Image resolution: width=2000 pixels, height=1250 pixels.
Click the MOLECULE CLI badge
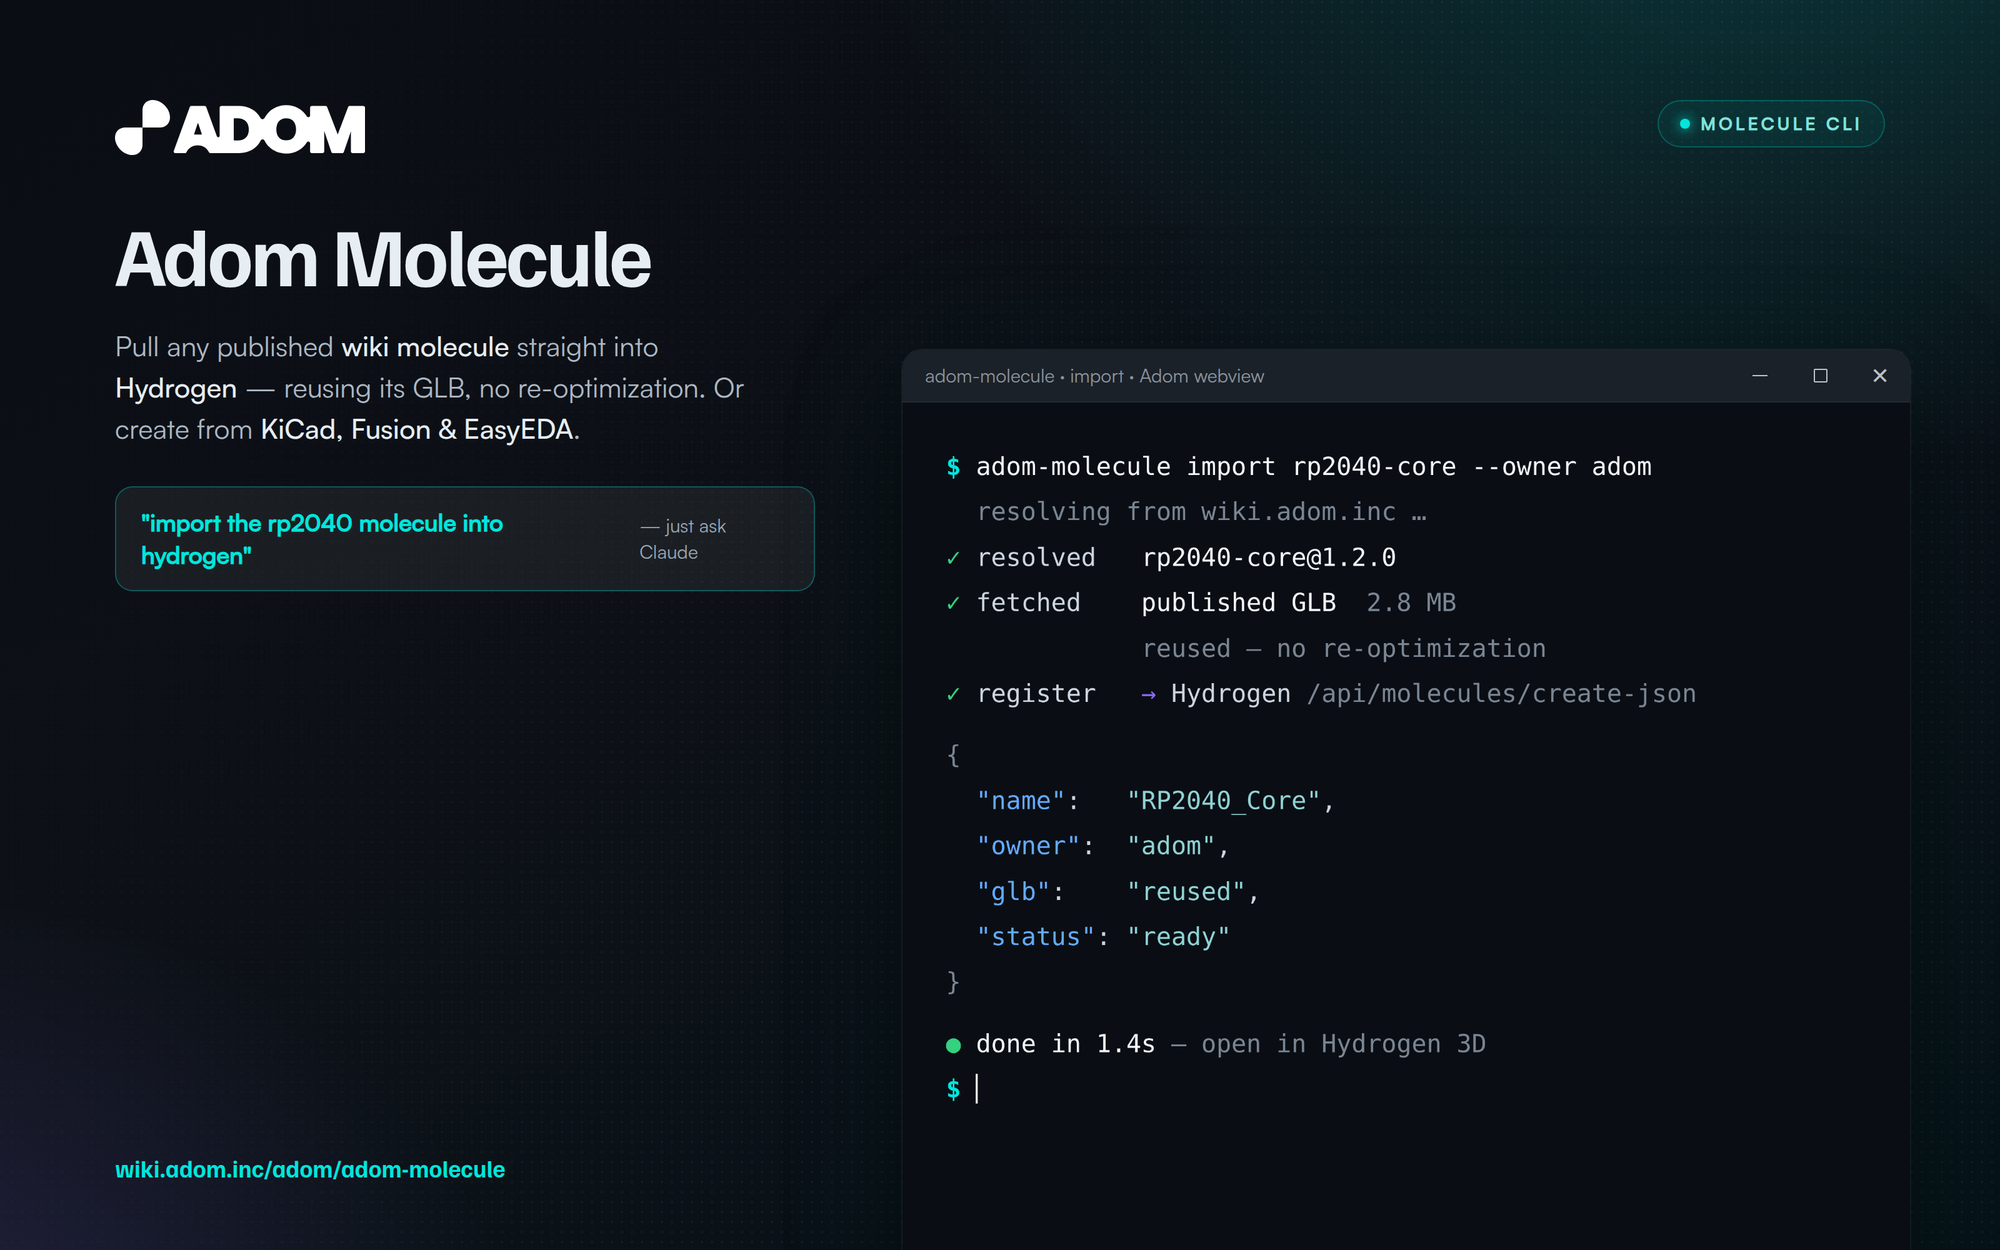coord(1770,124)
